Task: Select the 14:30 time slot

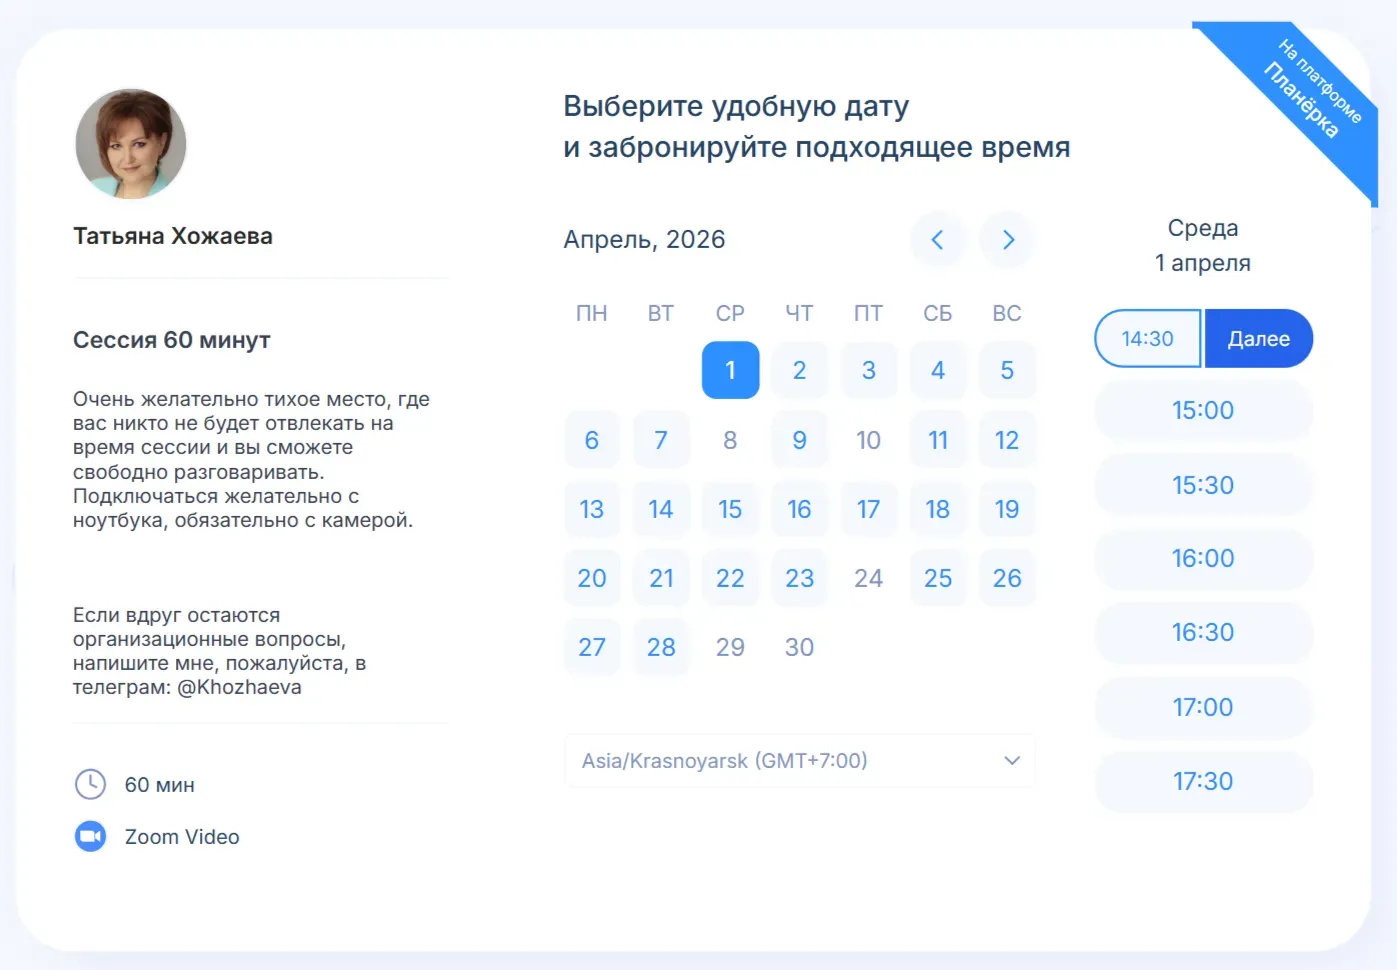Action: click(1147, 339)
